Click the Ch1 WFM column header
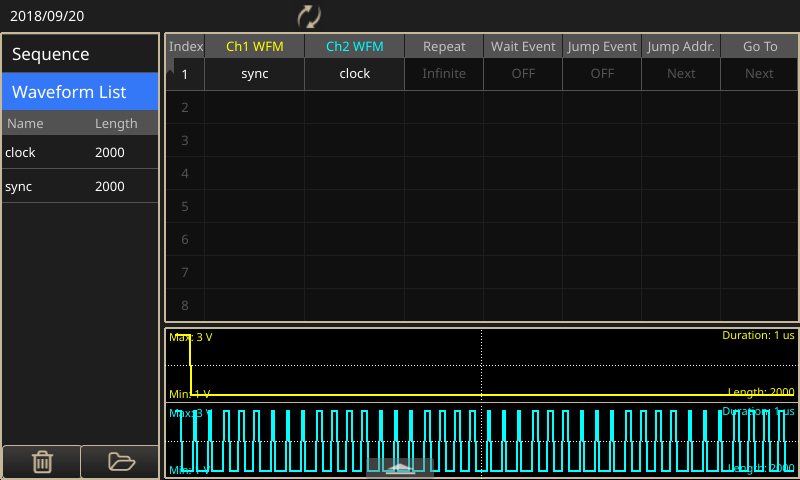The image size is (800, 480). point(254,46)
